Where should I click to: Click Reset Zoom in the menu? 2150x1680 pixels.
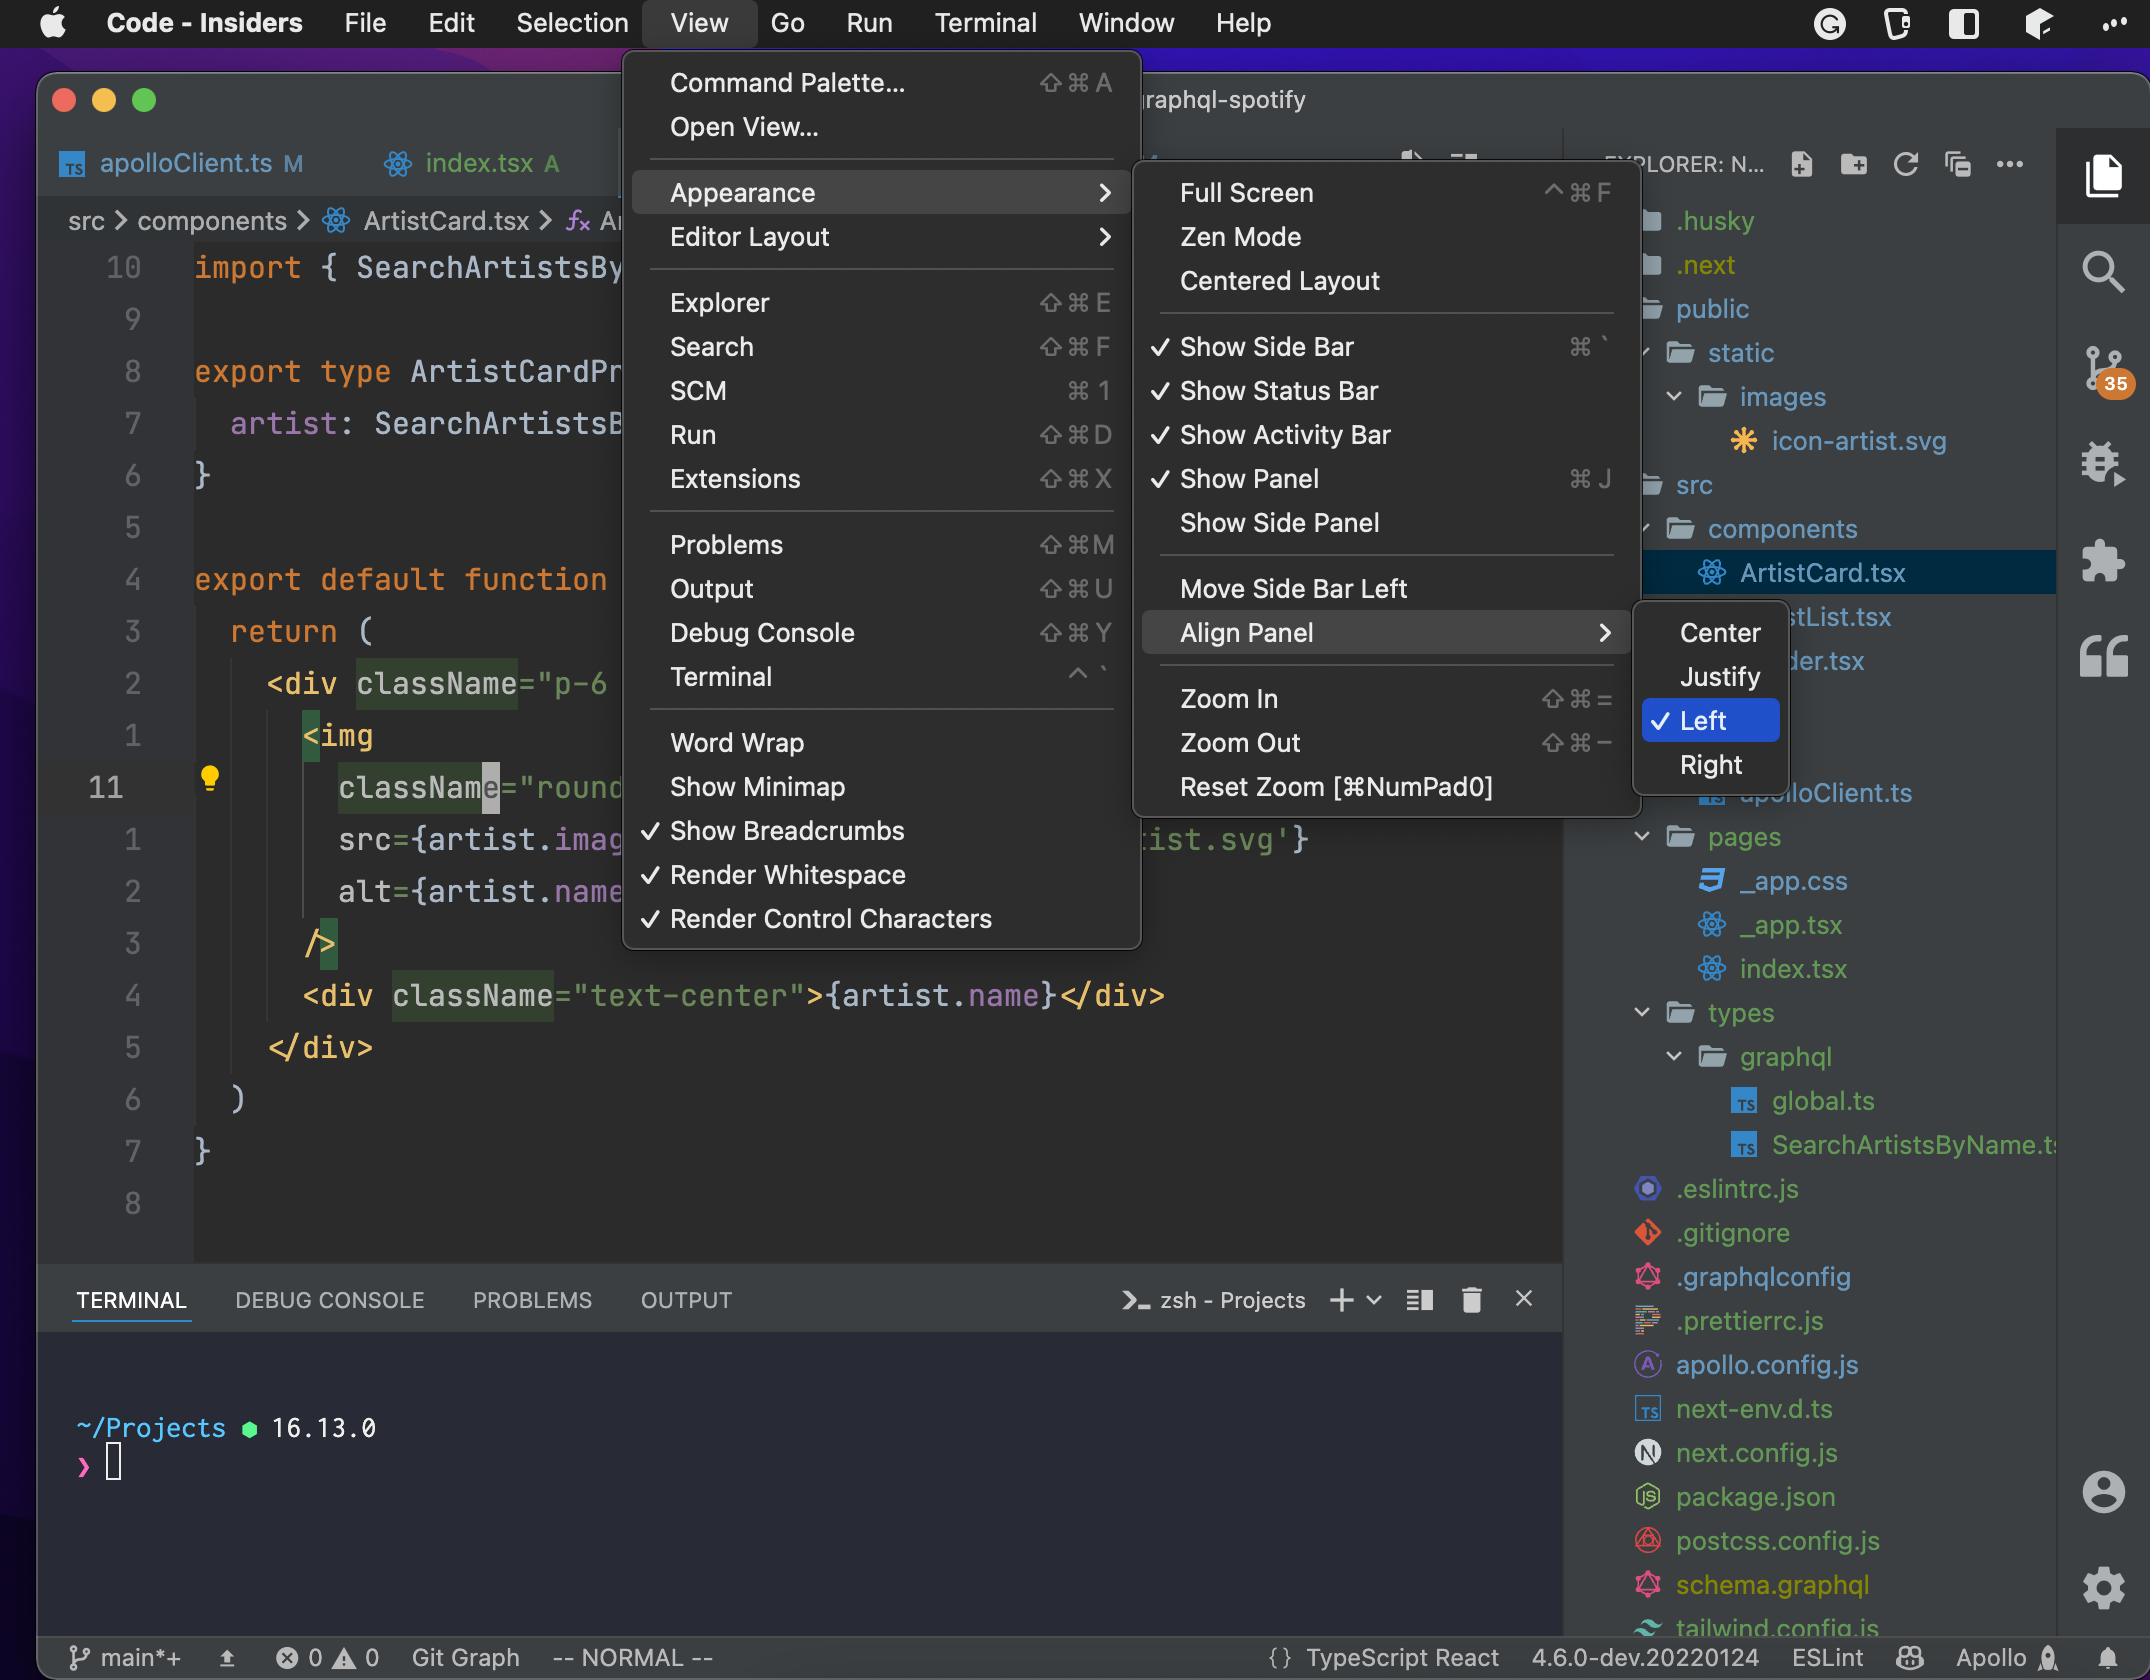[1335, 787]
